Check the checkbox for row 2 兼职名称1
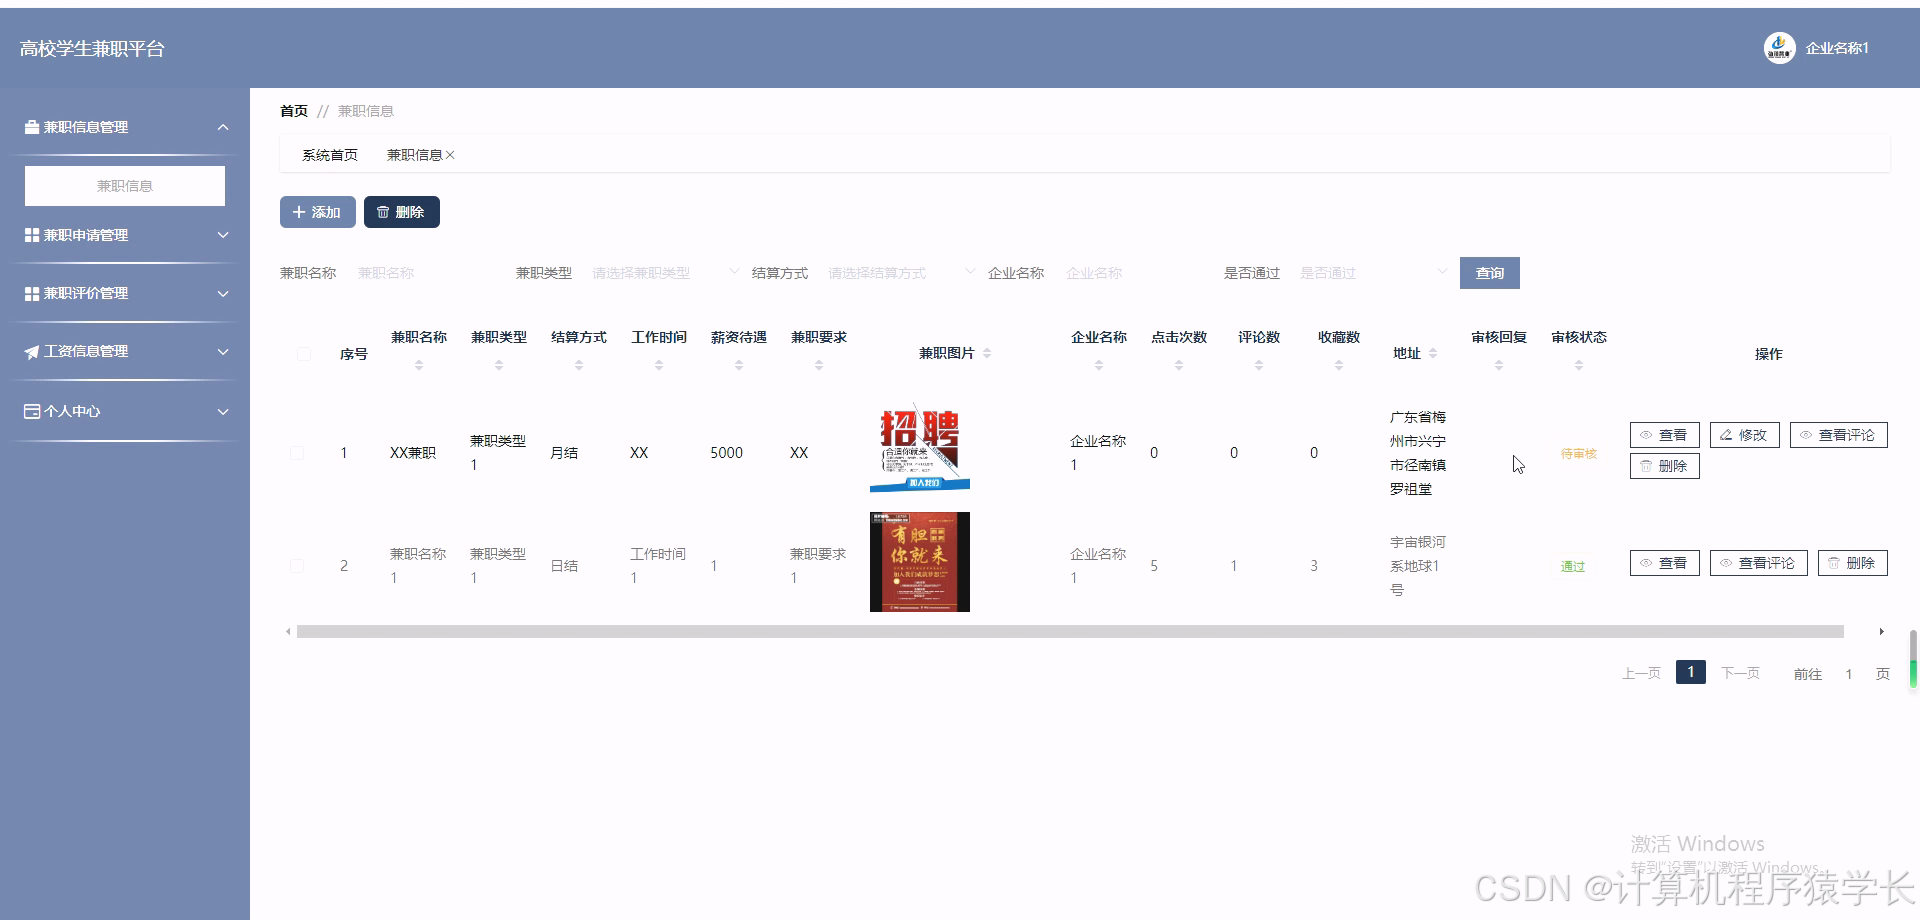The height and width of the screenshot is (920, 1920). coord(297,566)
